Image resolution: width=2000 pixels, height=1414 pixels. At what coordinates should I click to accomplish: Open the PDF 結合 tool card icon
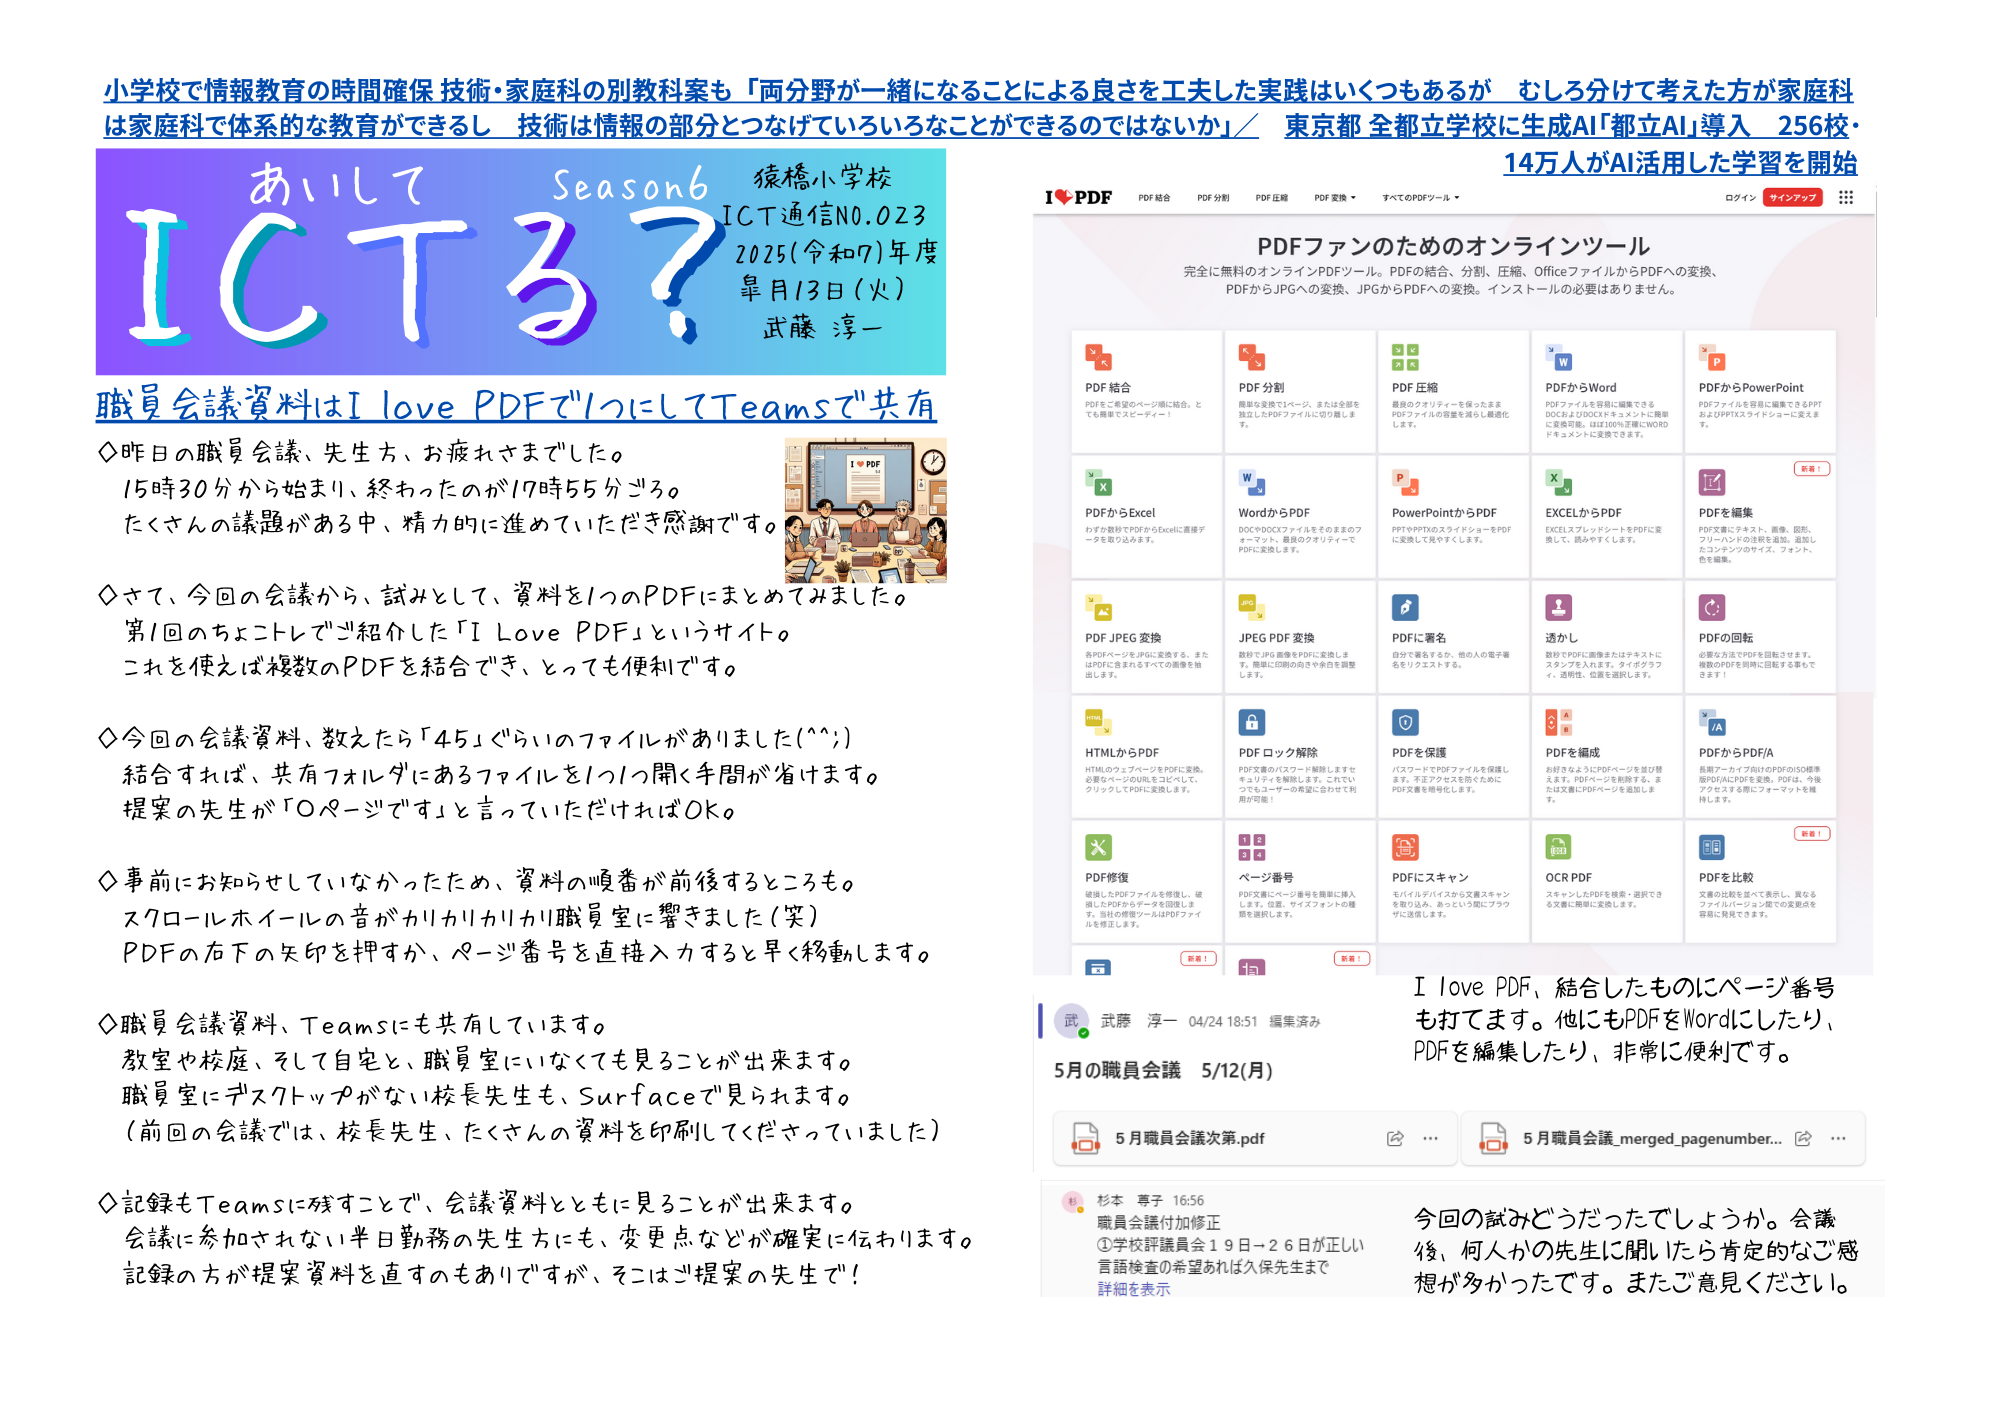tap(1098, 357)
